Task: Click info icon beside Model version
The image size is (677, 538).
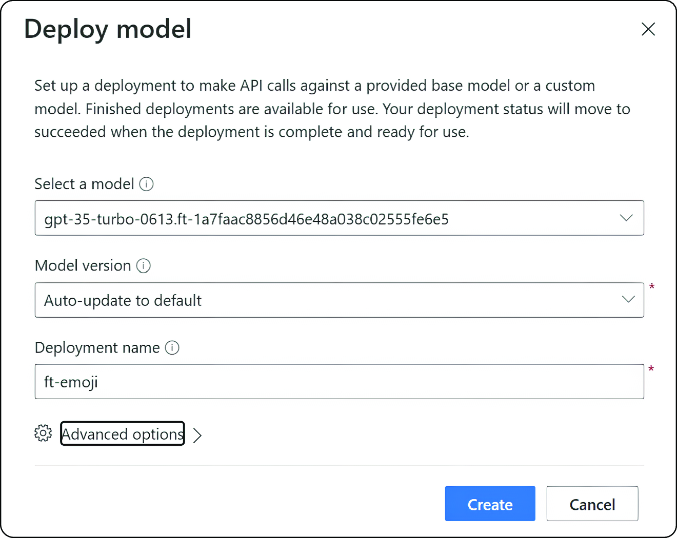Action: tap(143, 266)
